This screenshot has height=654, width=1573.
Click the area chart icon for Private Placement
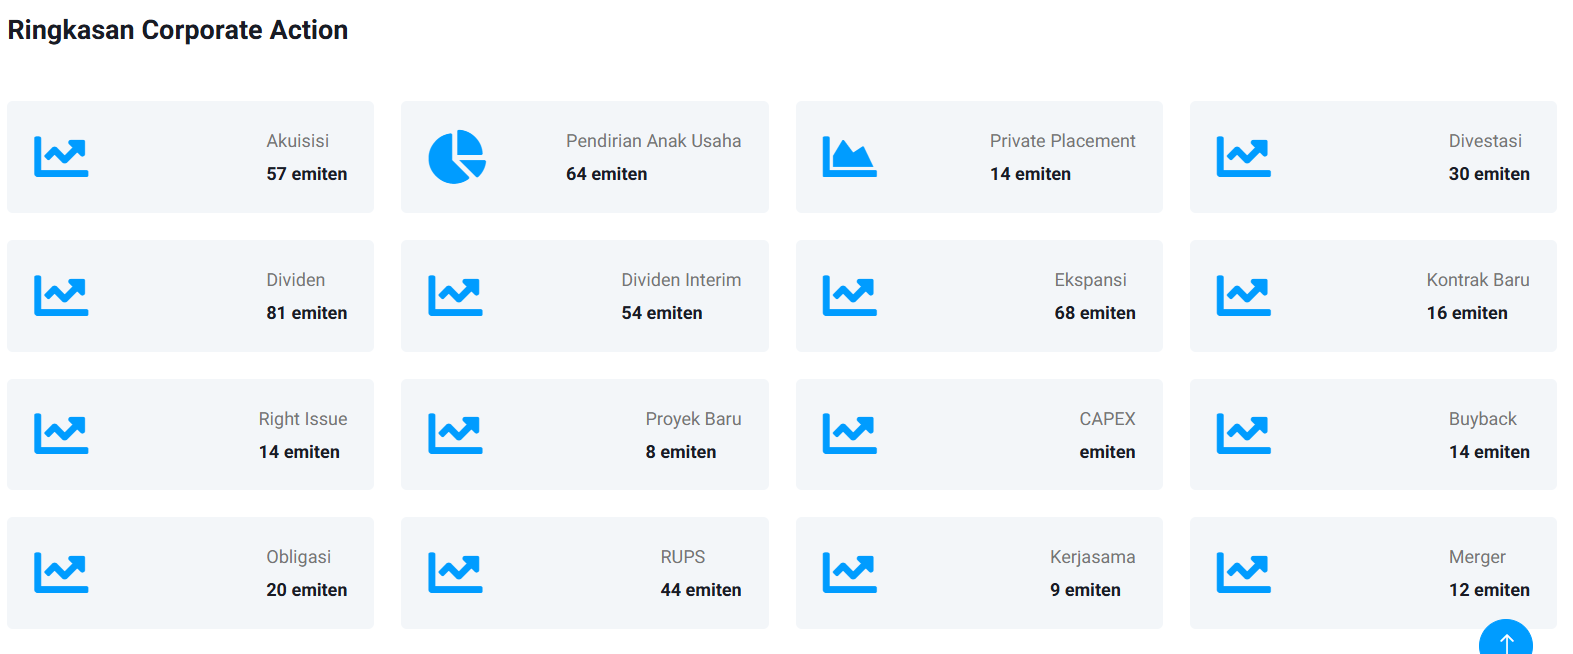(849, 157)
